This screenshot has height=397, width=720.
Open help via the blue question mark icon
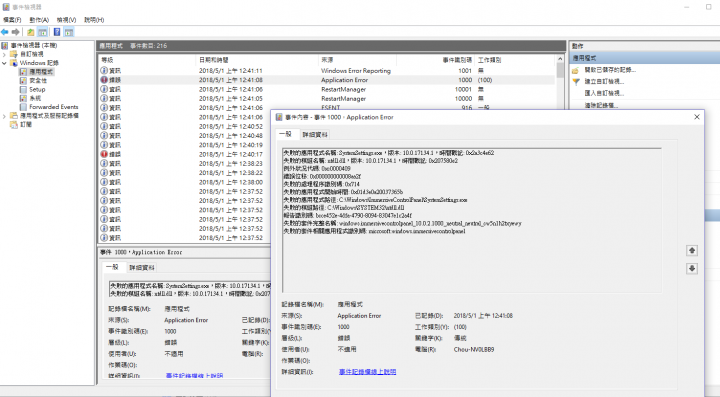[x=57, y=32]
